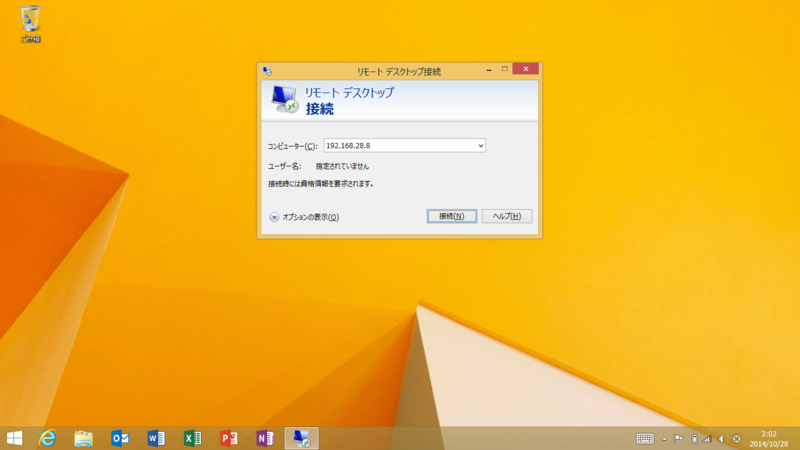Click the ヘルプ(H) help button
Image resolution: width=800 pixels, height=450 pixels.
[x=507, y=216]
